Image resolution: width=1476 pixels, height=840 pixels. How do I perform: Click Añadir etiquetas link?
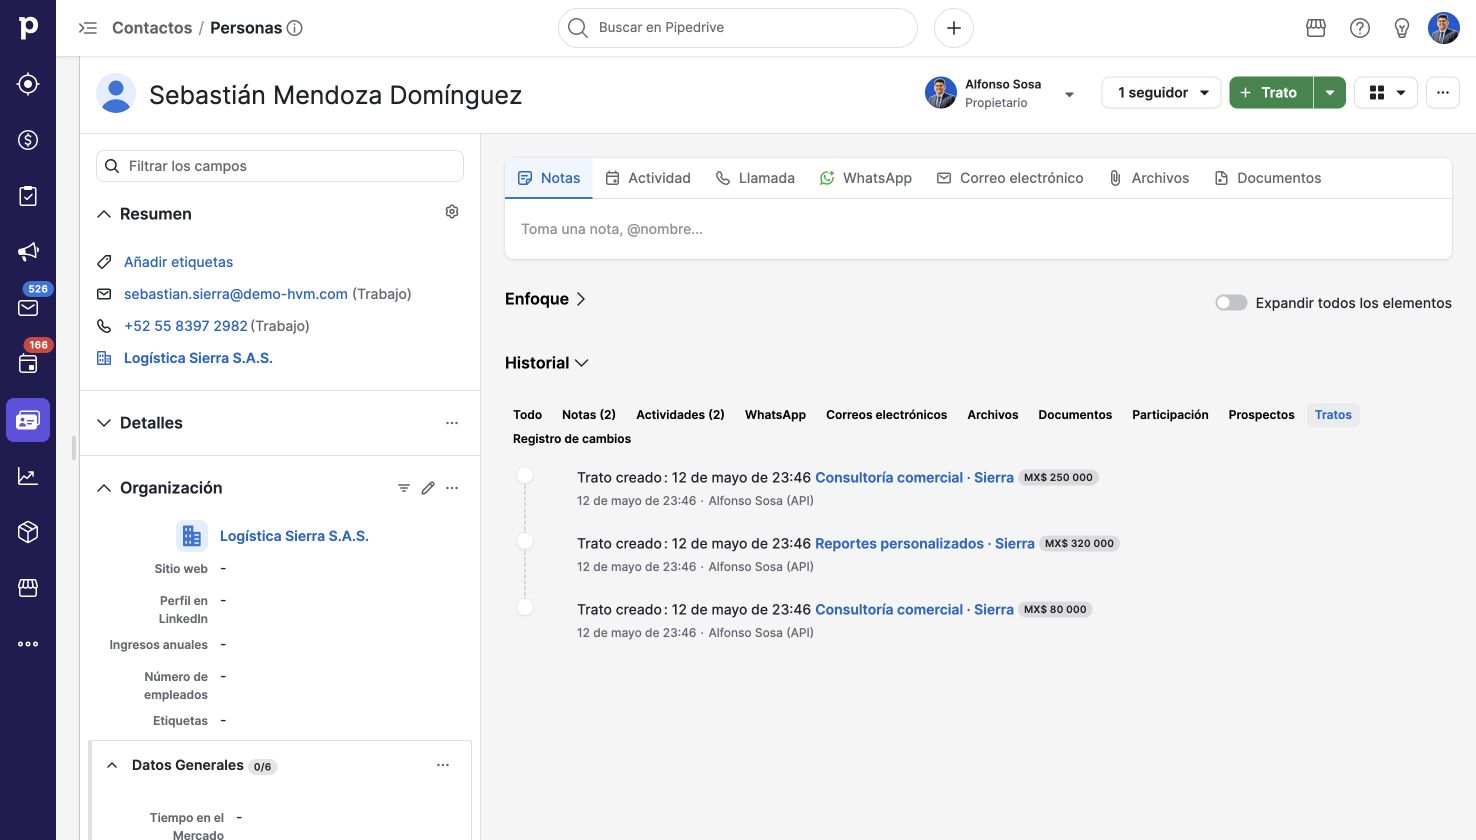click(178, 262)
